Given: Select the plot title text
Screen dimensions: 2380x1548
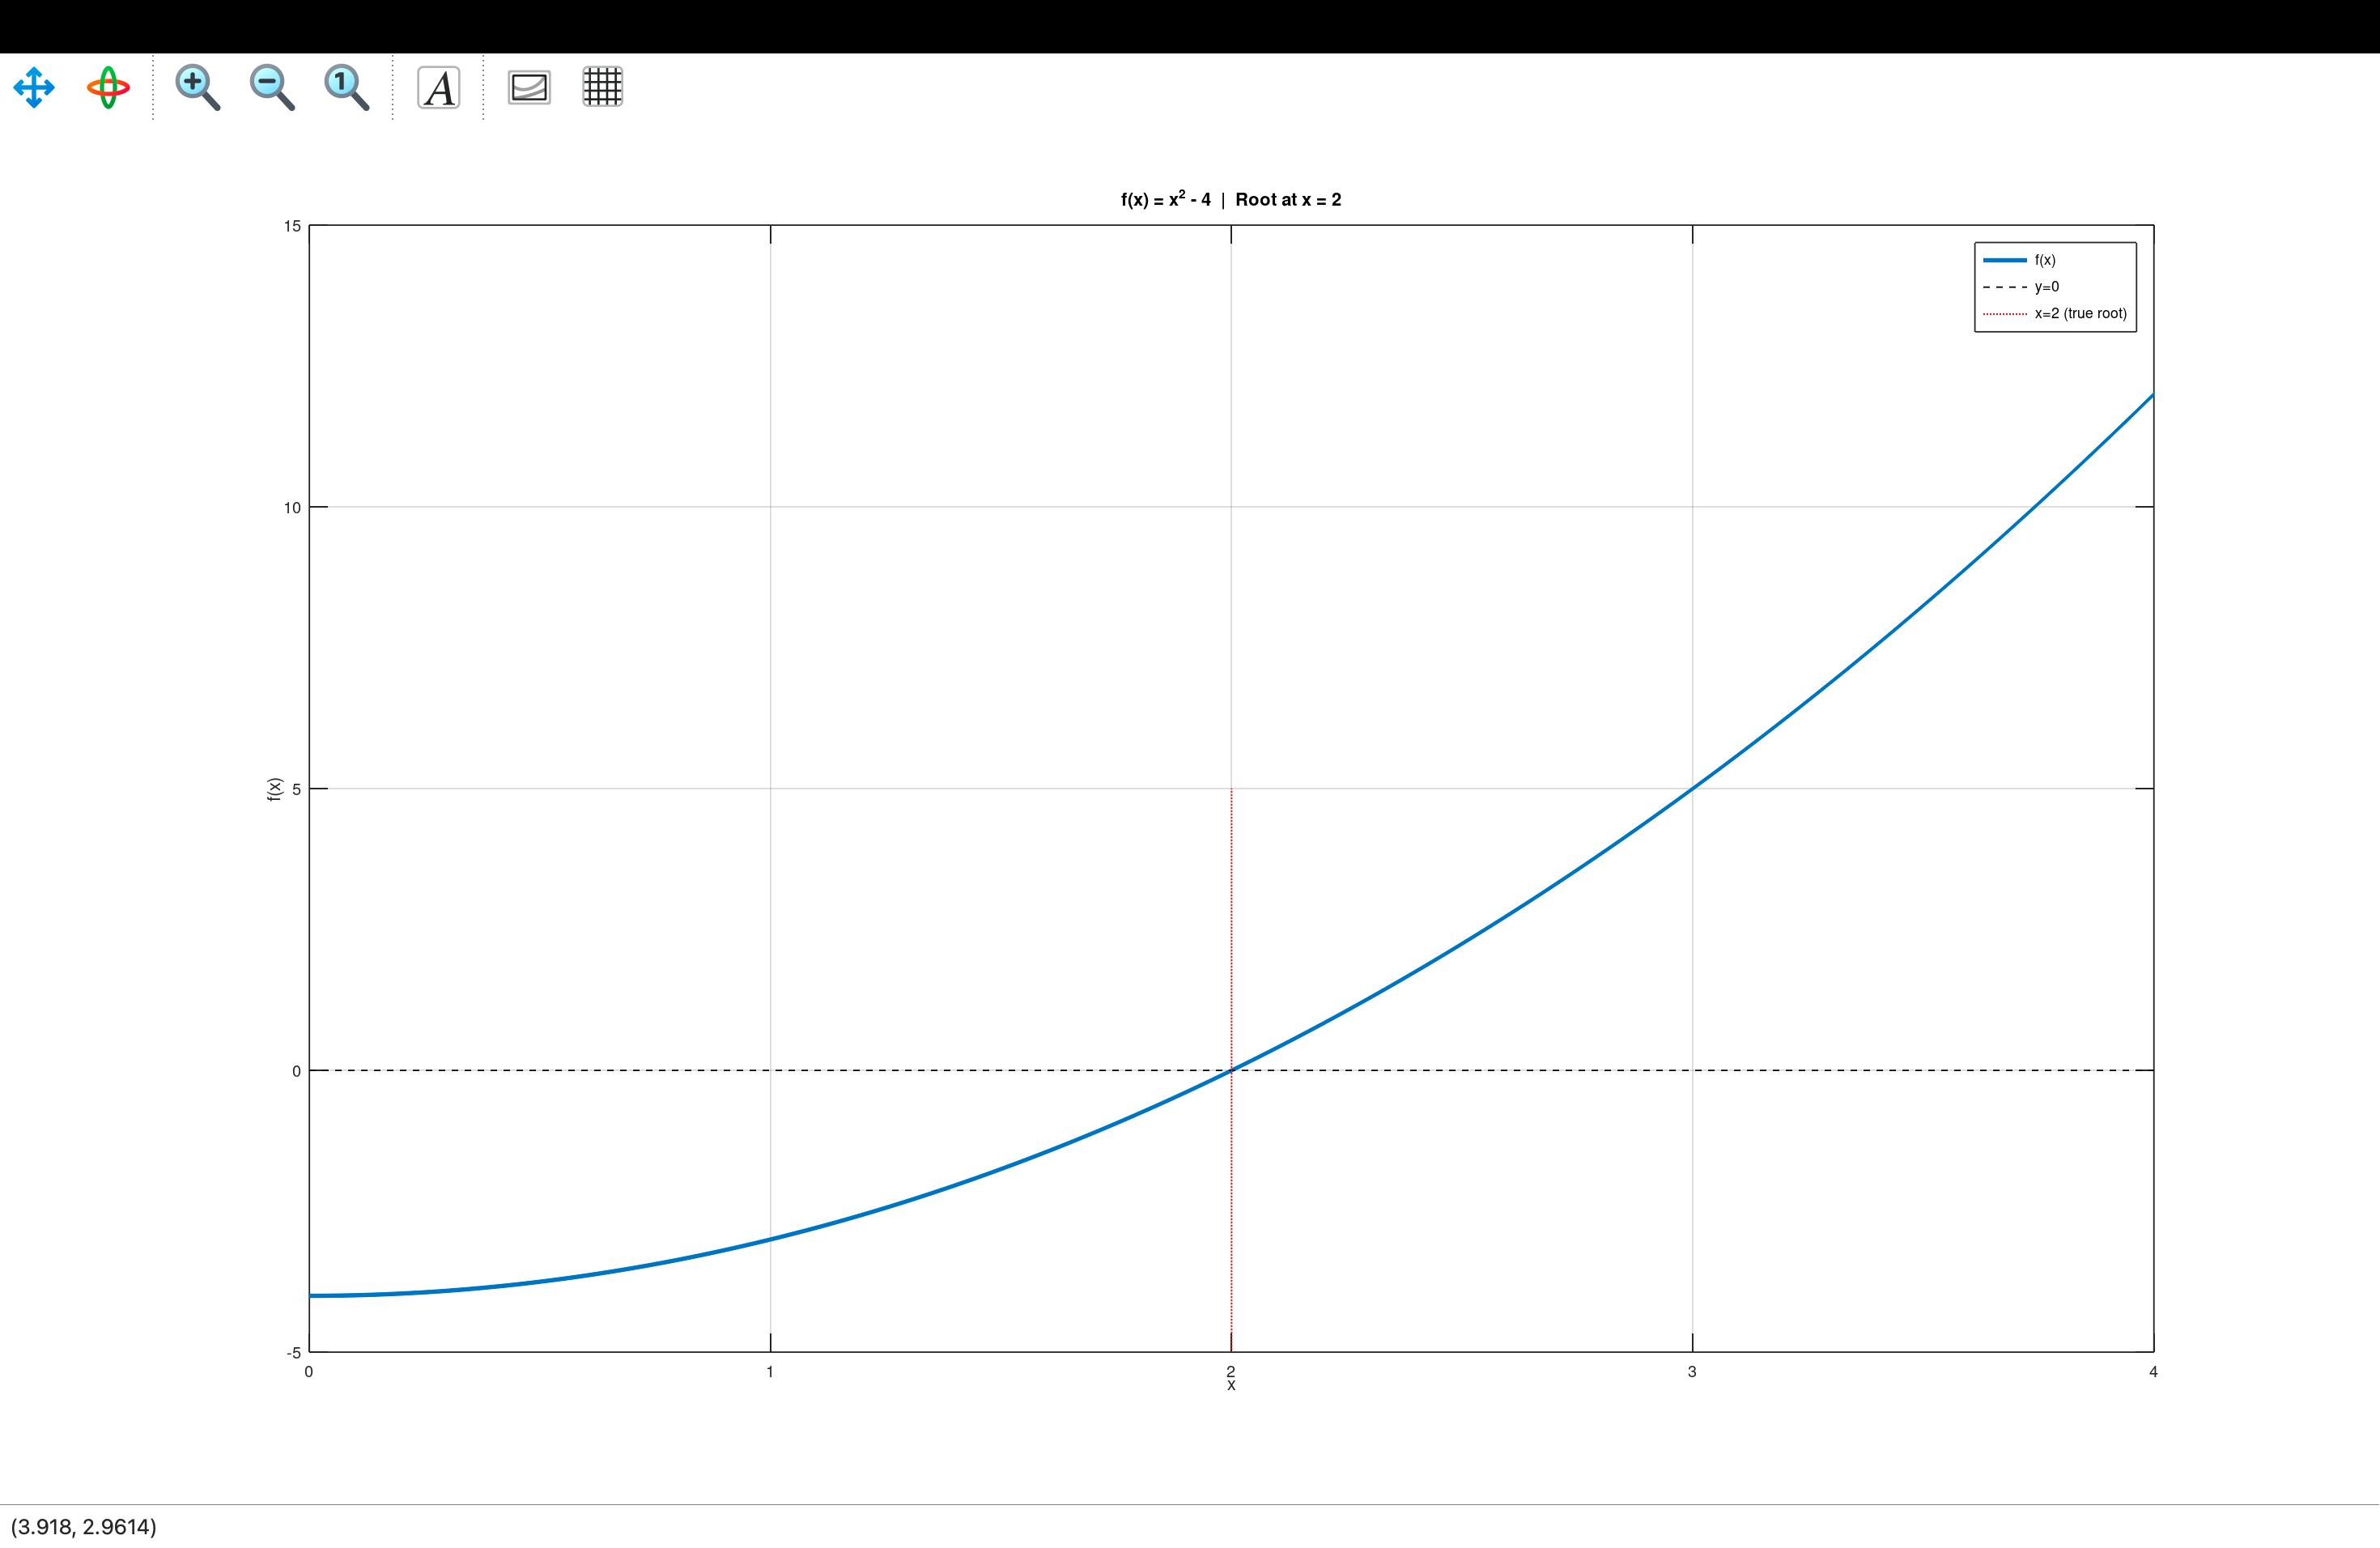Looking at the screenshot, I should [1231, 198].
